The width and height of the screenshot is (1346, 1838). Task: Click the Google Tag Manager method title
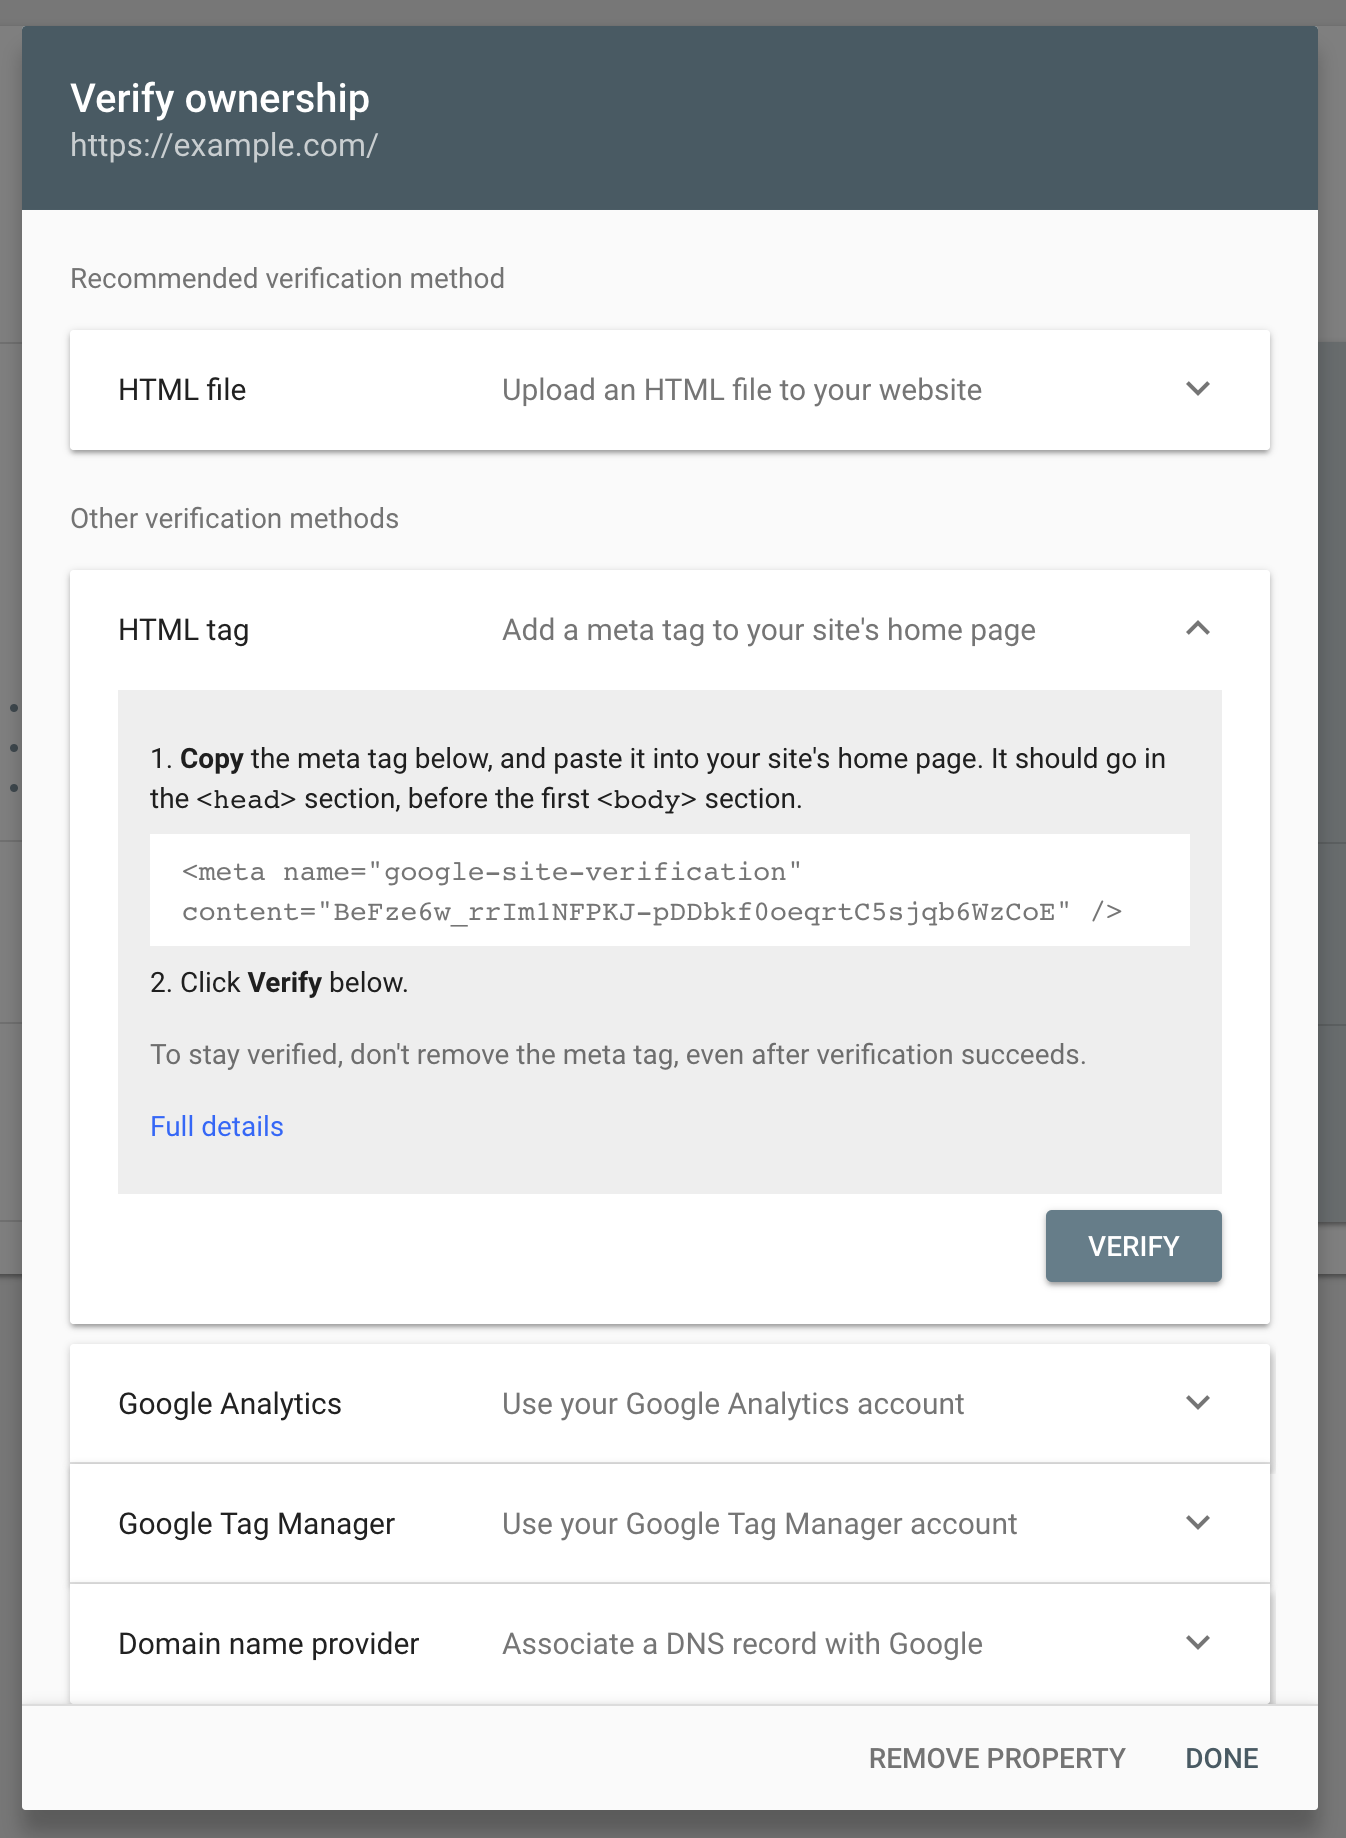pyautogui.click(x=257, y=1524)
